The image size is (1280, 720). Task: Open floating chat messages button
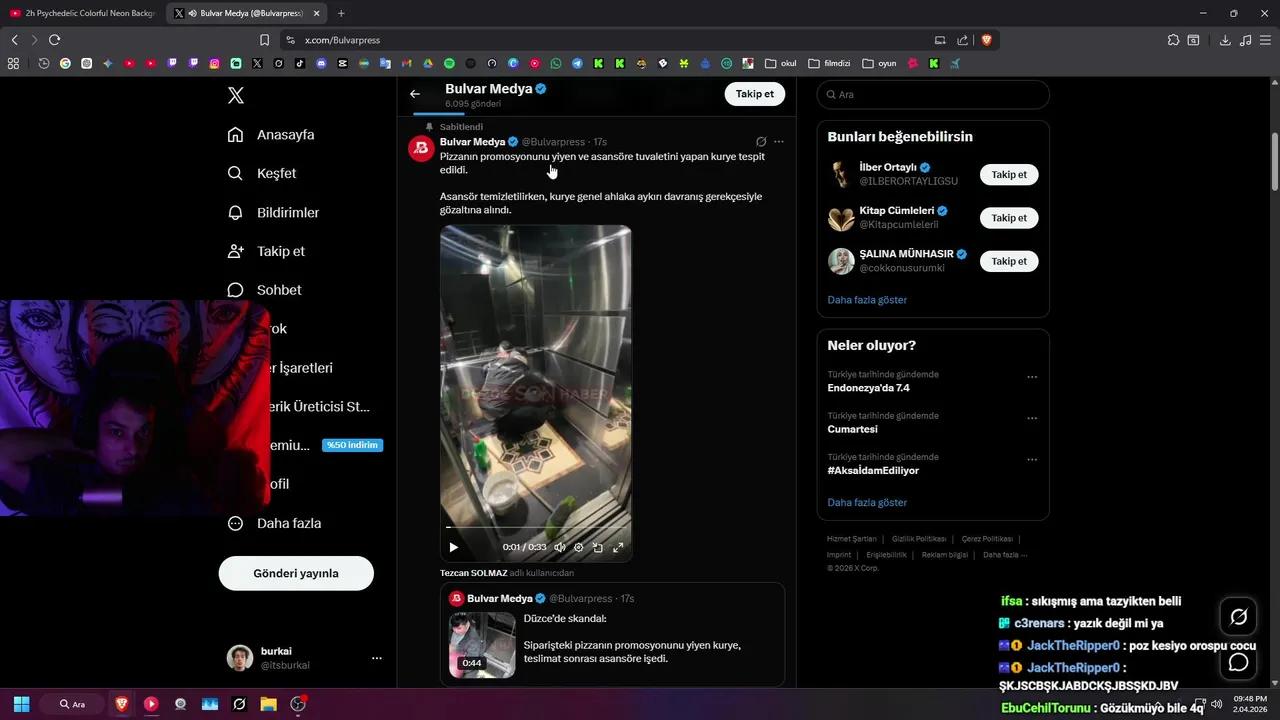click(x=1238, y=662)
